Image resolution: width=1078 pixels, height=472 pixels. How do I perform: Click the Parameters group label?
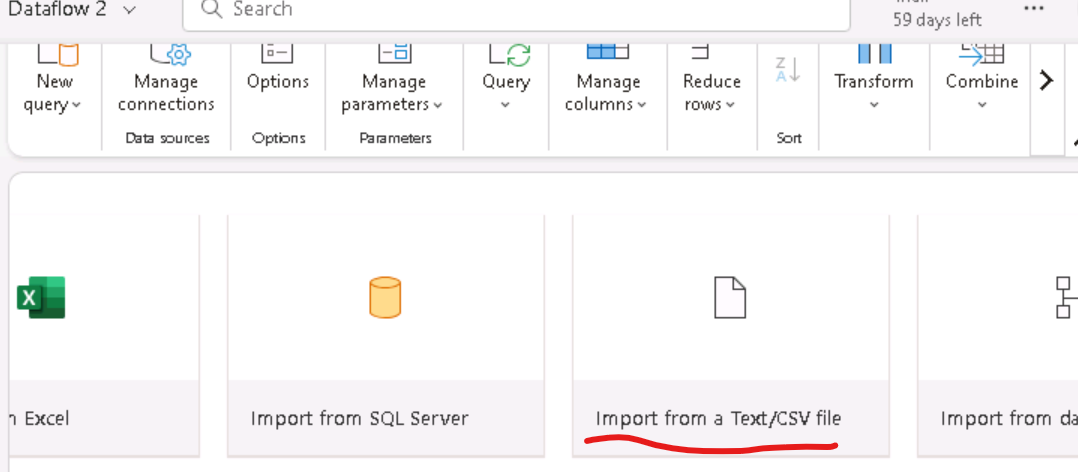pyautogui.click(x=395, y=138)
